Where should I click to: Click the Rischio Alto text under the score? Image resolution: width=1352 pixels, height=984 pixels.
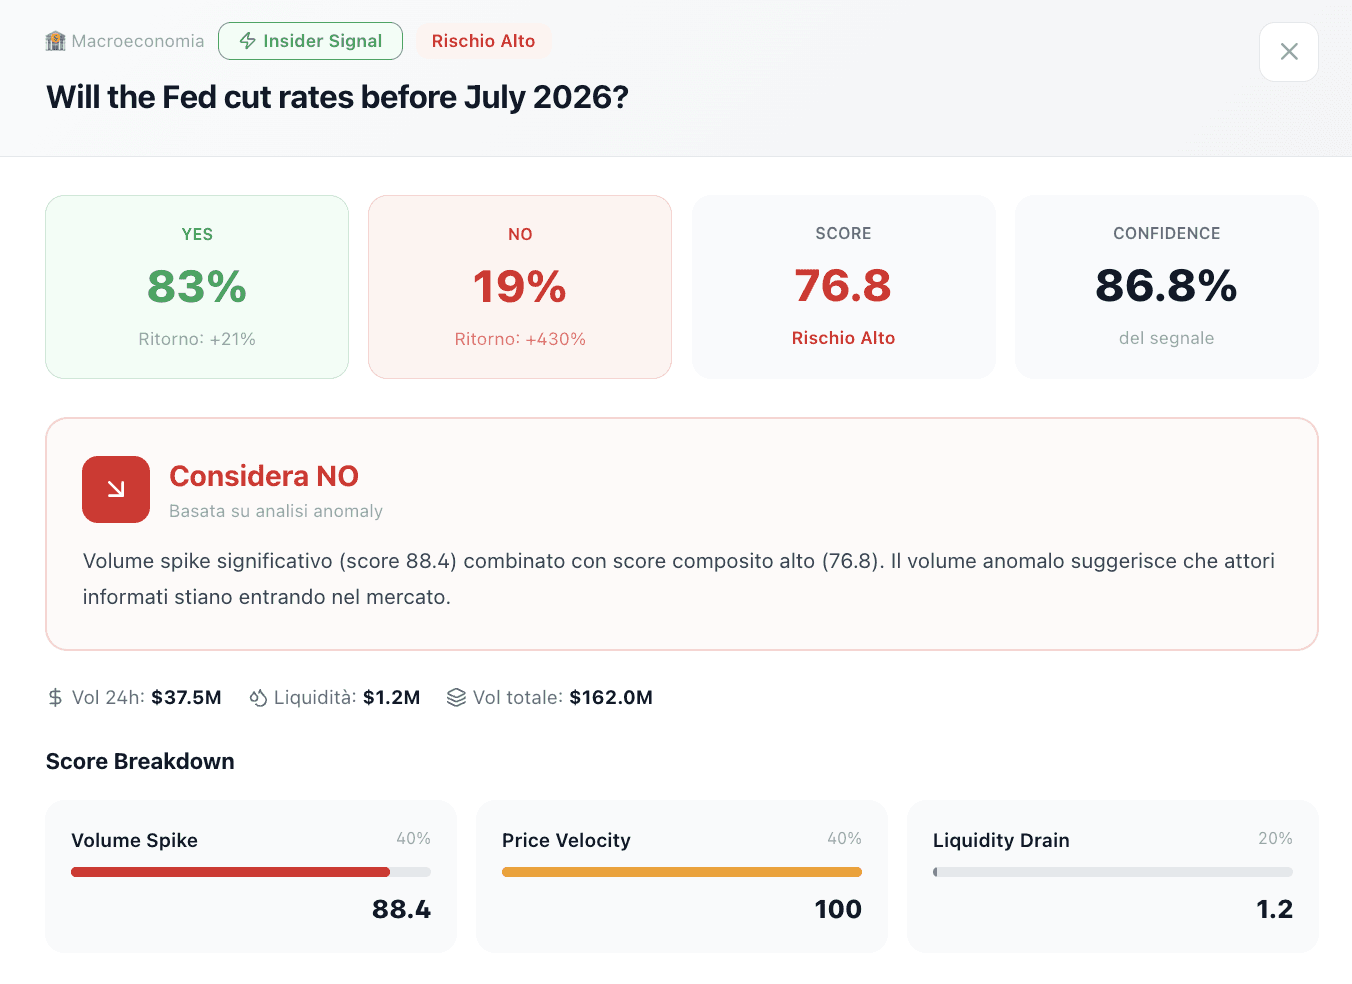843,338
